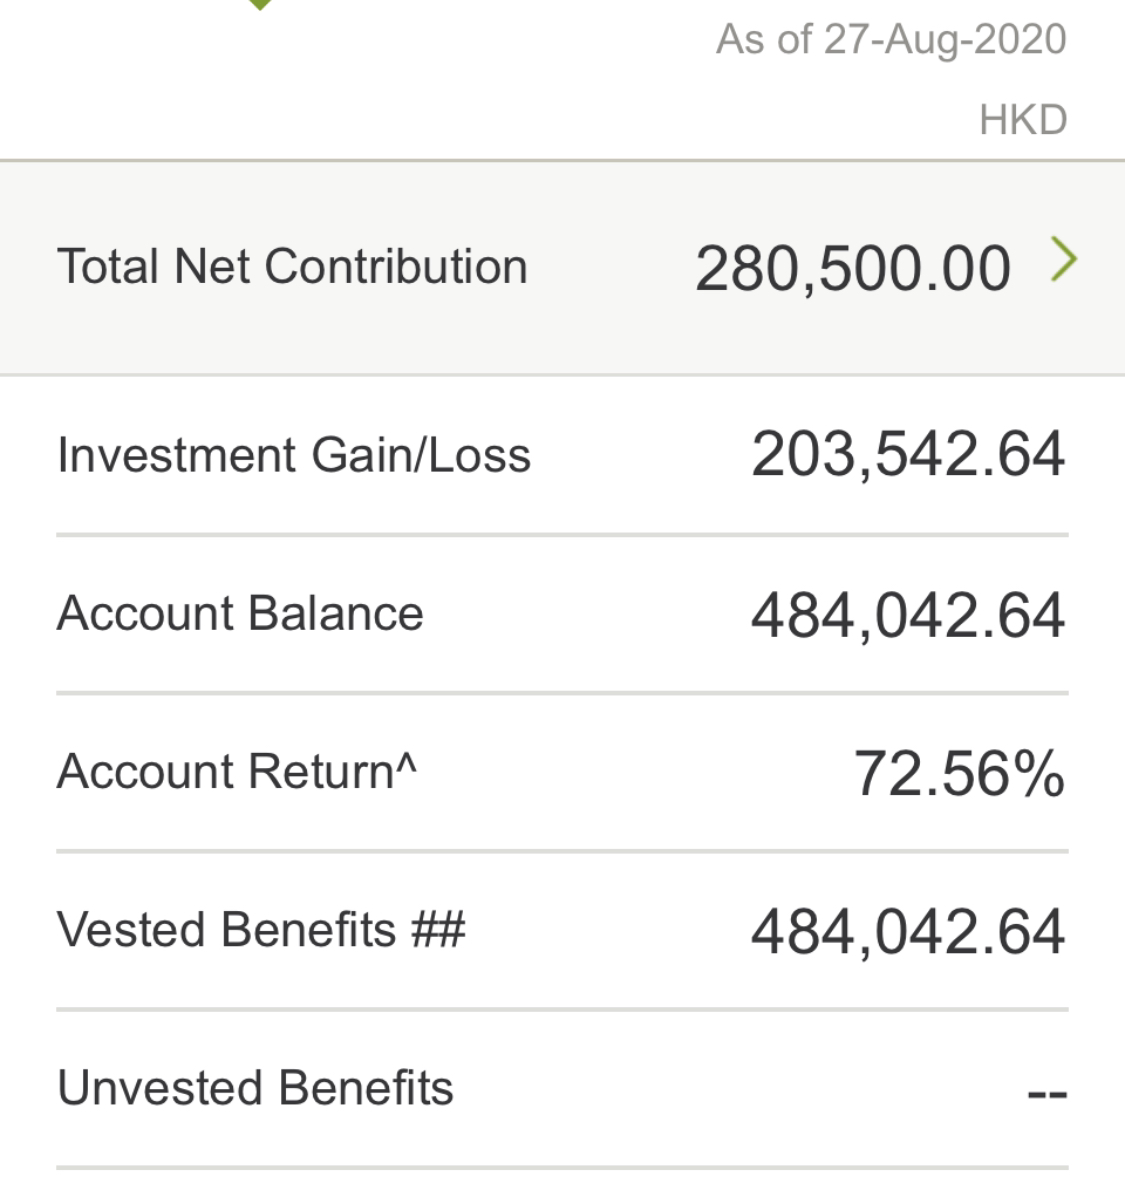Image resolution: width=1125 pixels, height=1186 pixels.
Task: Tap the Account Return^ footnote label
Action: click(x=237, y=771)
